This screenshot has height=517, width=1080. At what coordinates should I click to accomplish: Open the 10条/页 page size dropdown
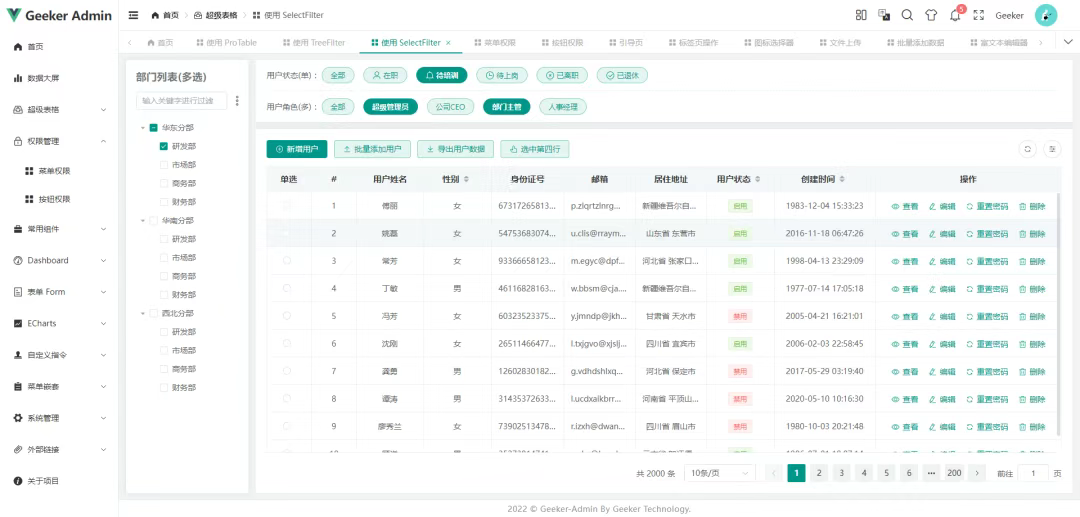tap(719, 473)
